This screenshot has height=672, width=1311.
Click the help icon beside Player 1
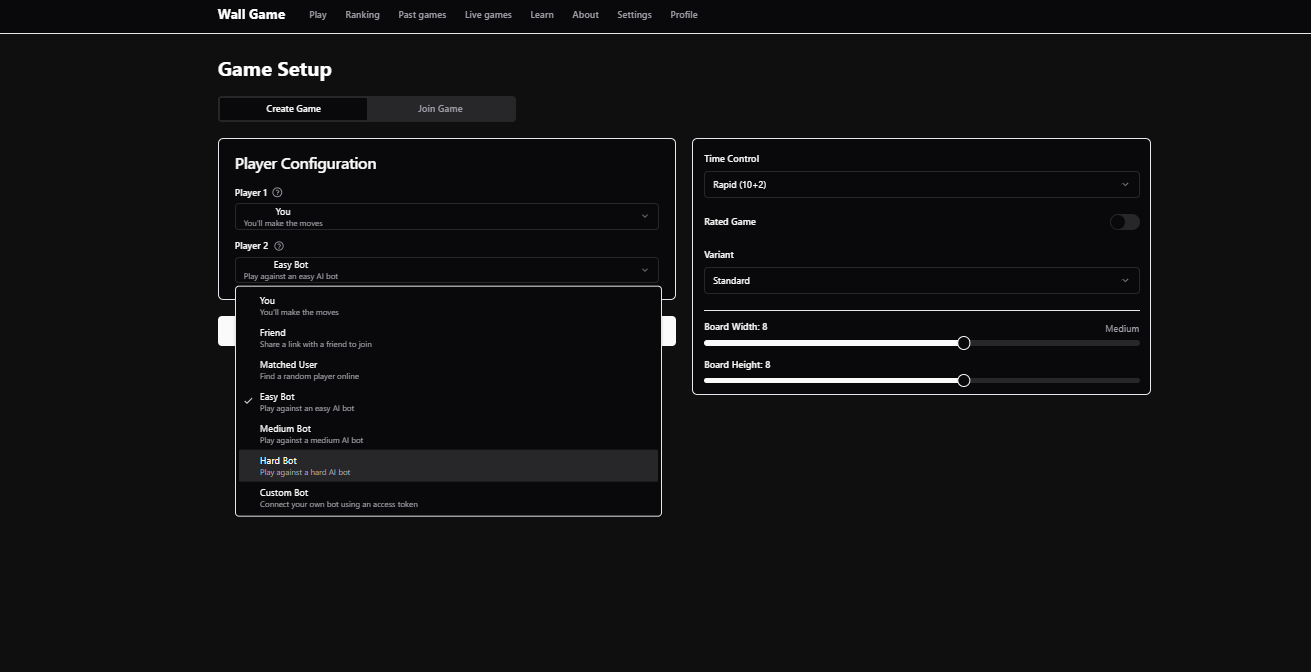tap(278, 193)
